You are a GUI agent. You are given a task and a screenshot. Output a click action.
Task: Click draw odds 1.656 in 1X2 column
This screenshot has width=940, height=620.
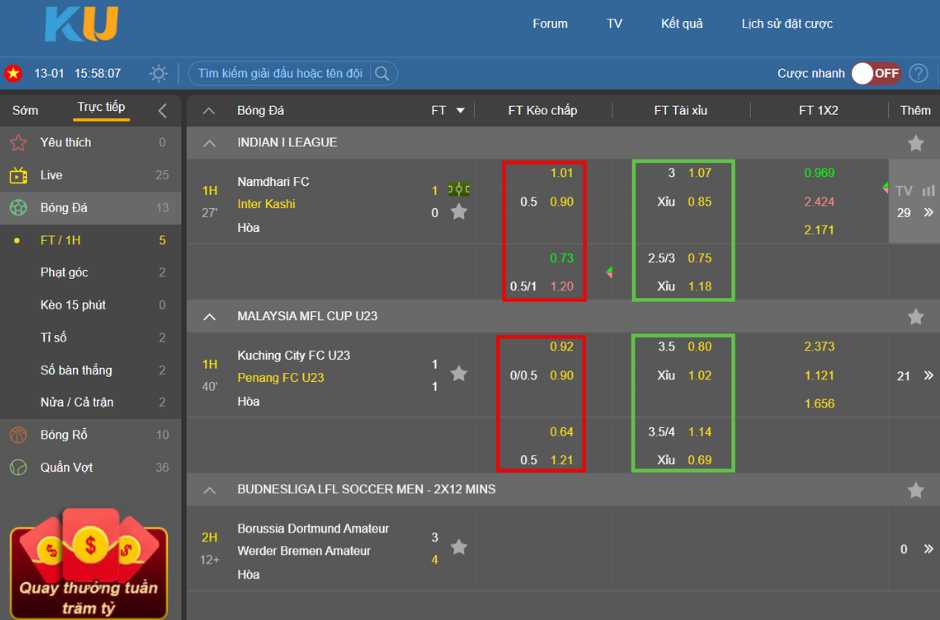[819, 404]
